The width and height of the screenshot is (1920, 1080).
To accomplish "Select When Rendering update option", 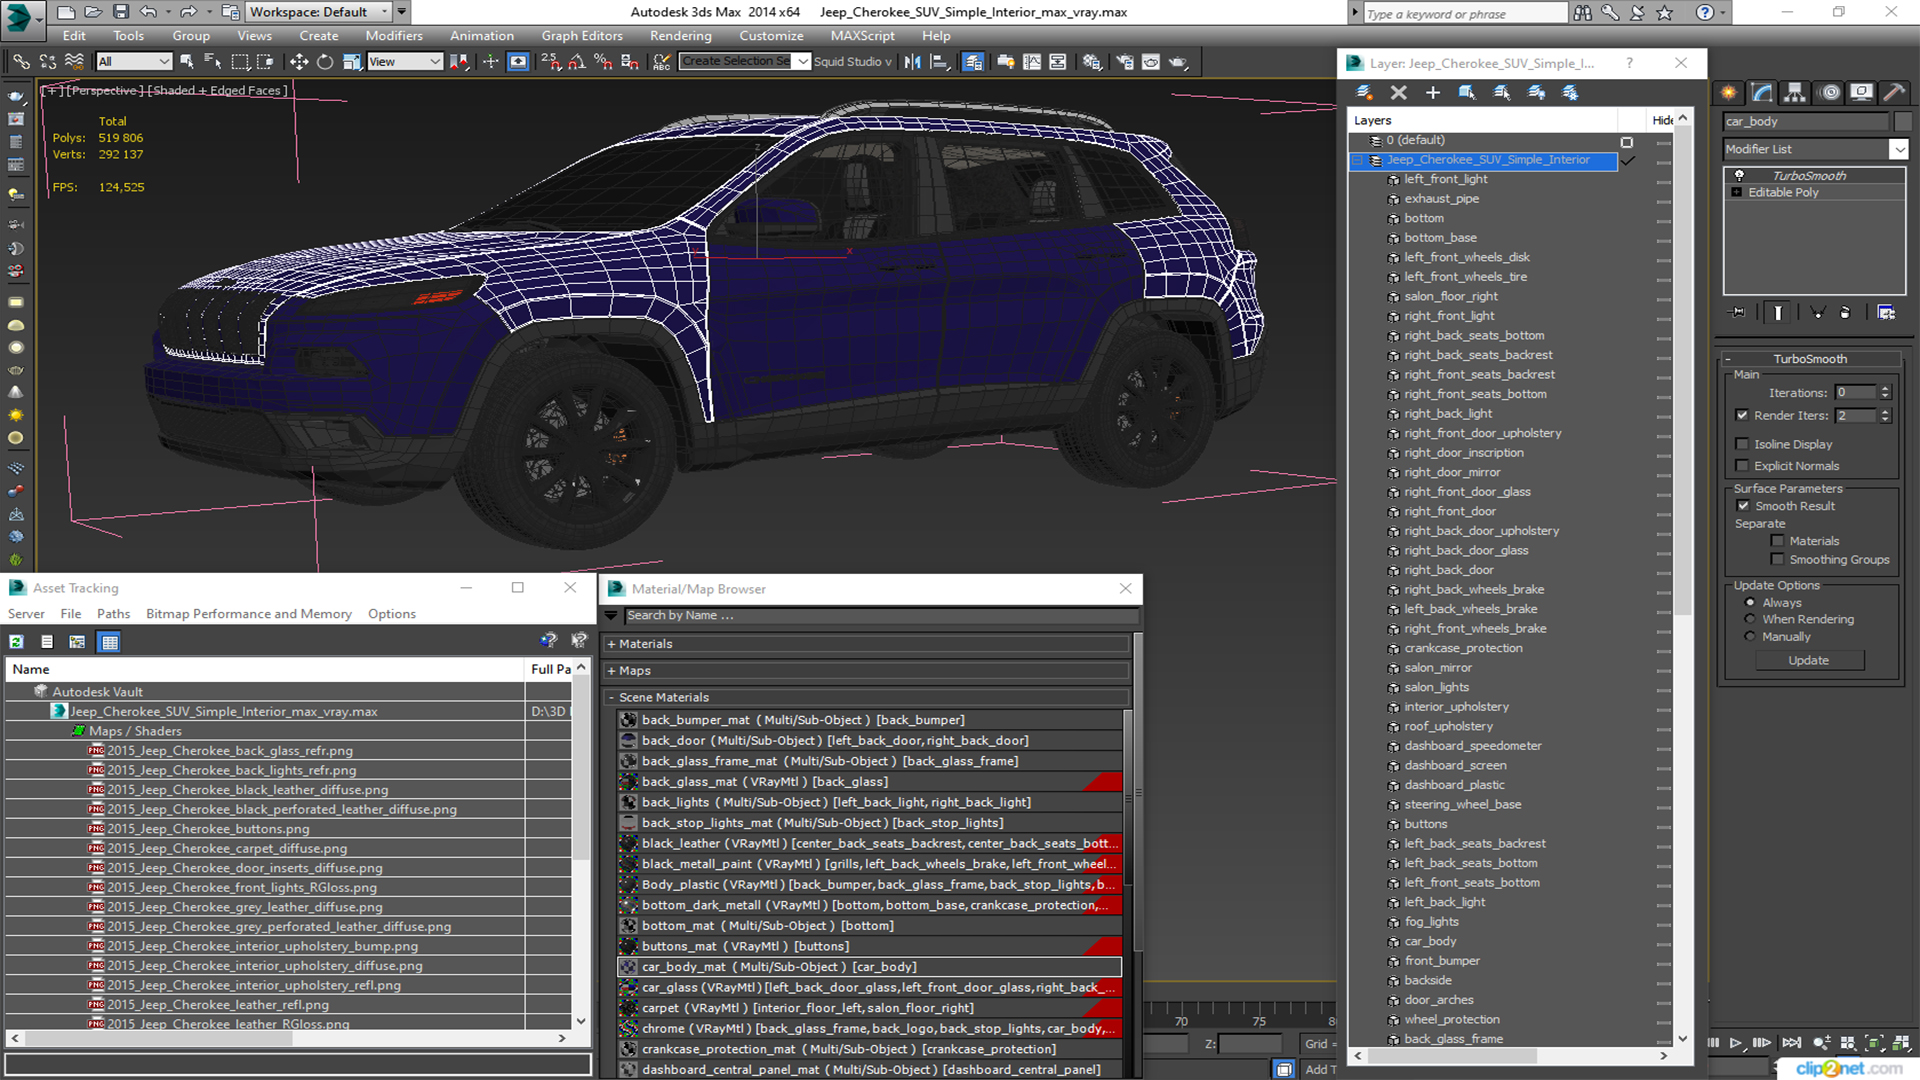I will click(1750, 619).
